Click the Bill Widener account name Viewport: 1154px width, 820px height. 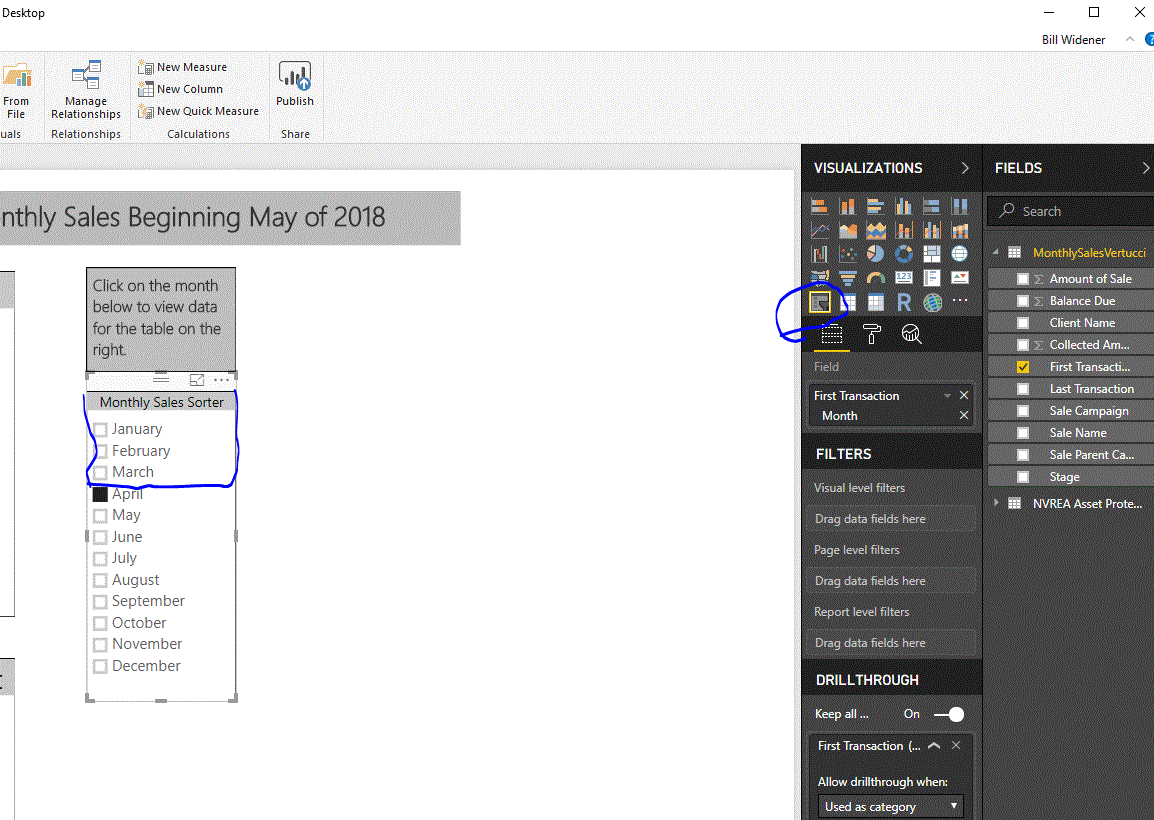point(1073,40)
